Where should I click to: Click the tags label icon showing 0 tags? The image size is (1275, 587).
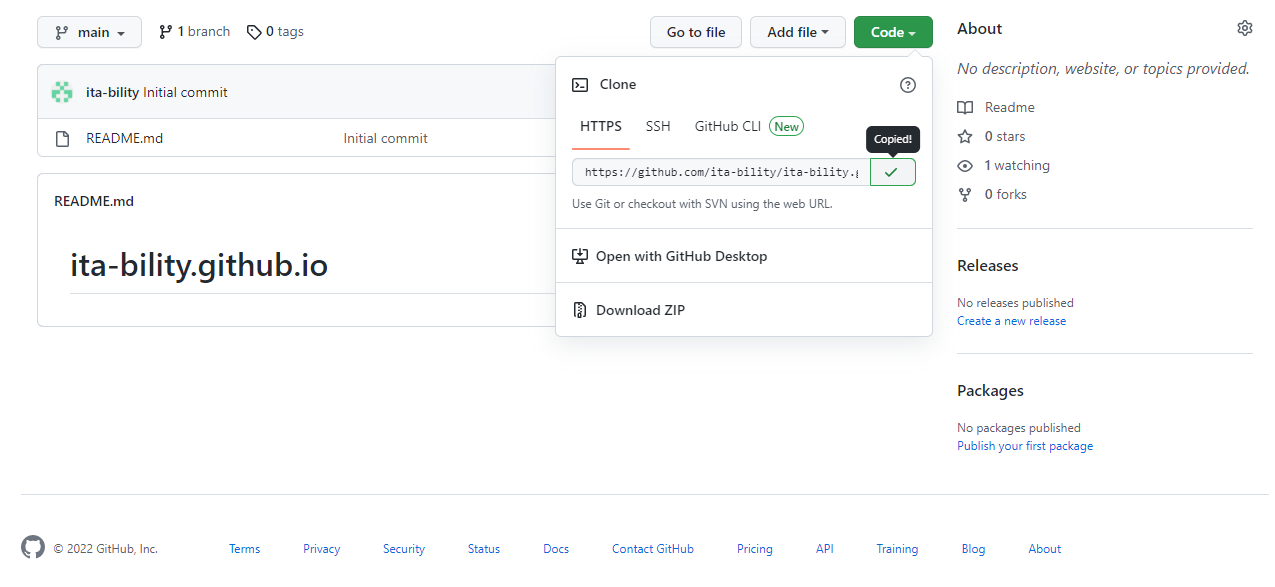(254, 31)
